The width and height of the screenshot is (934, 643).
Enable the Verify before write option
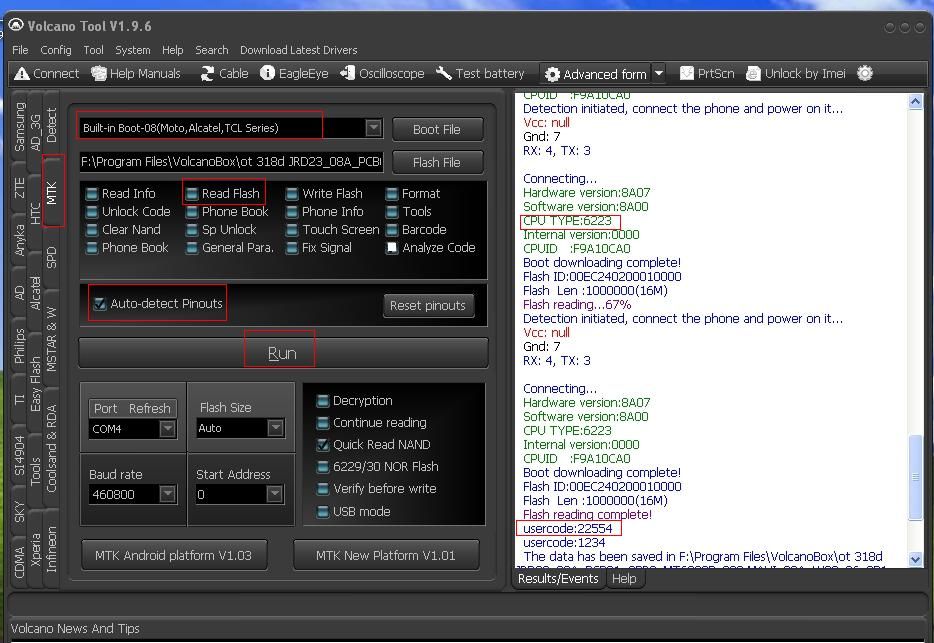(323, 489)
